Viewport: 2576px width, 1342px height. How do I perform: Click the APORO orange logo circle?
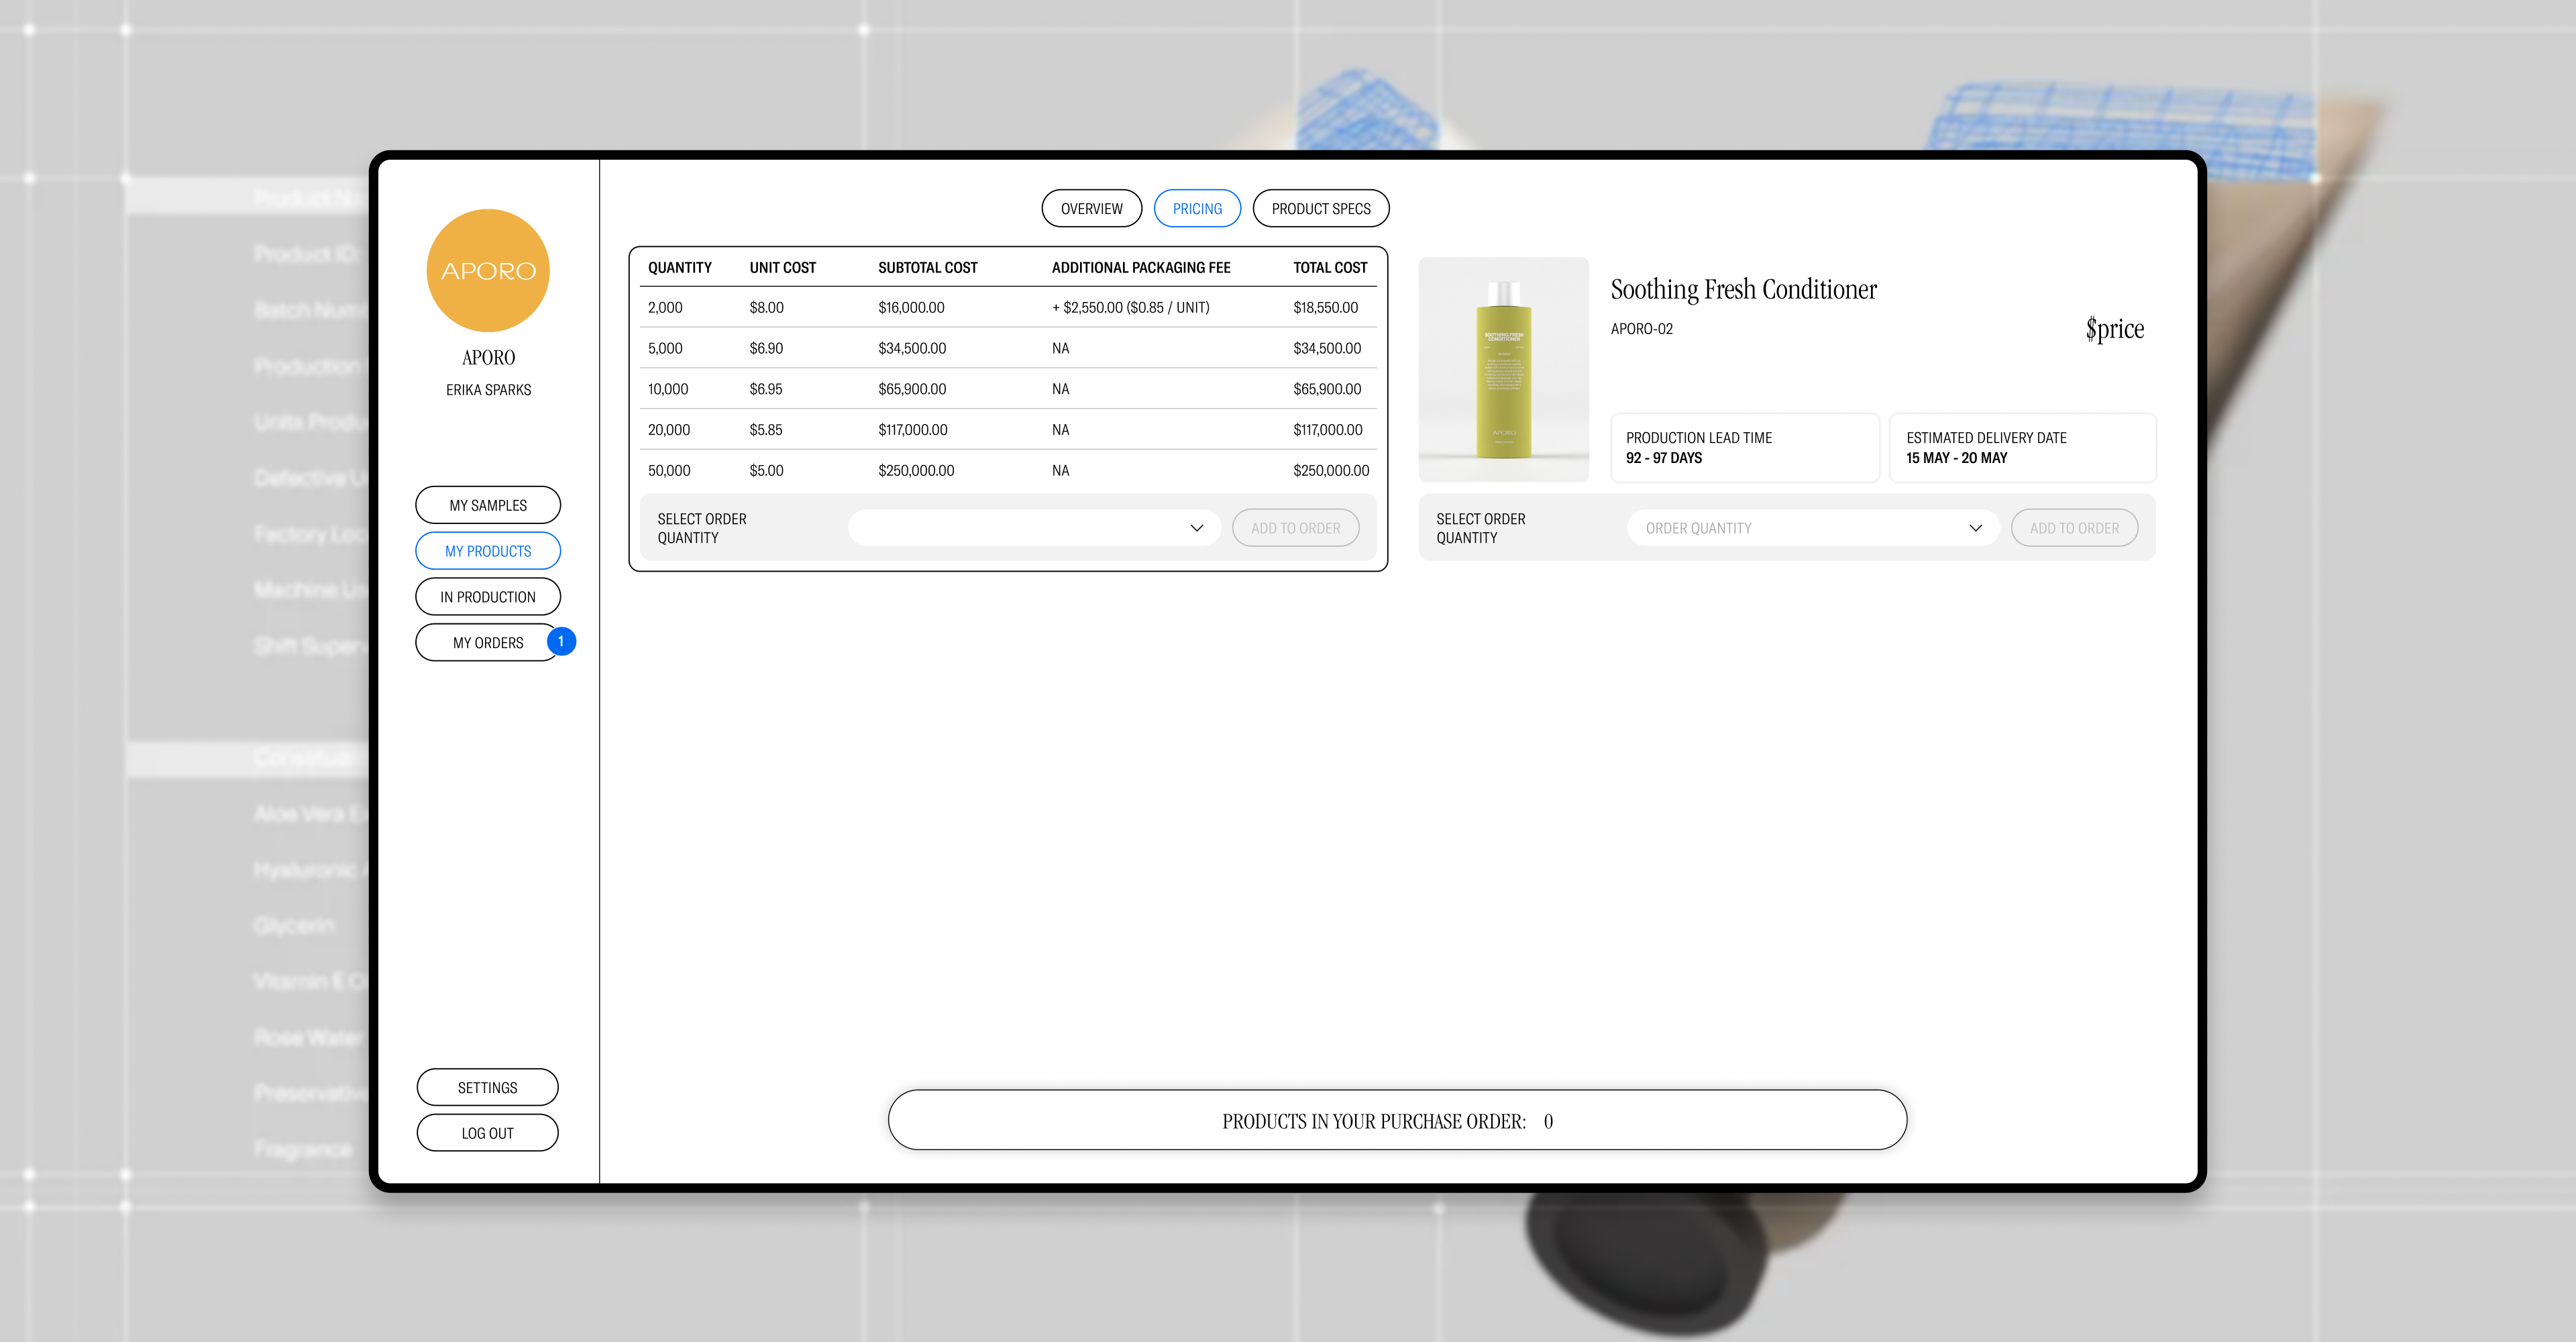[488, 270]
